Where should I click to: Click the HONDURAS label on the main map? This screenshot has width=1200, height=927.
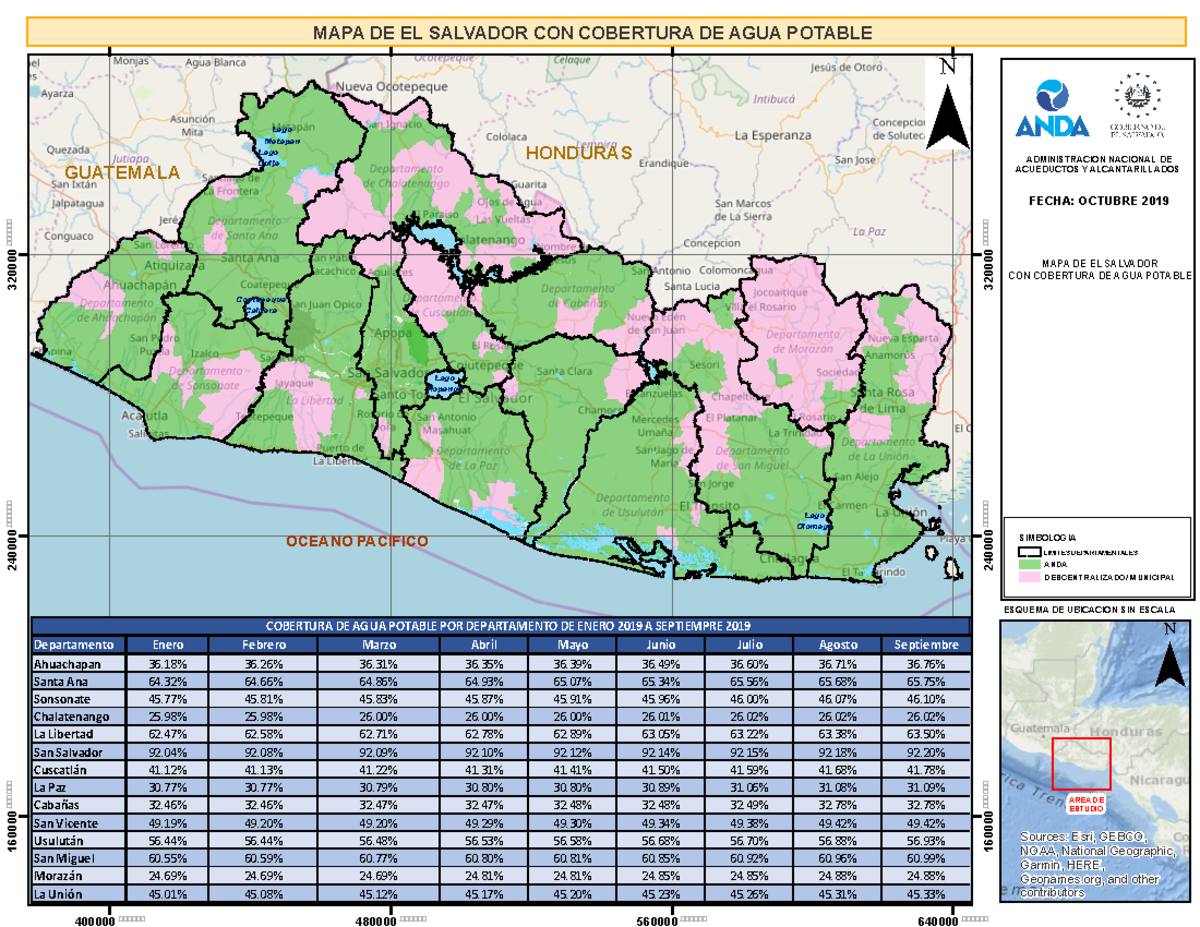[580, 153]
